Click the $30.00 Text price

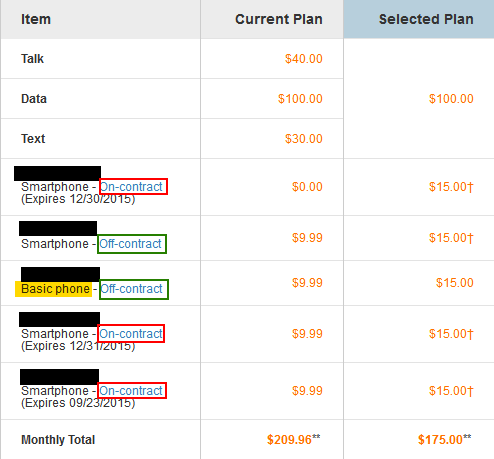pos(304,139)
